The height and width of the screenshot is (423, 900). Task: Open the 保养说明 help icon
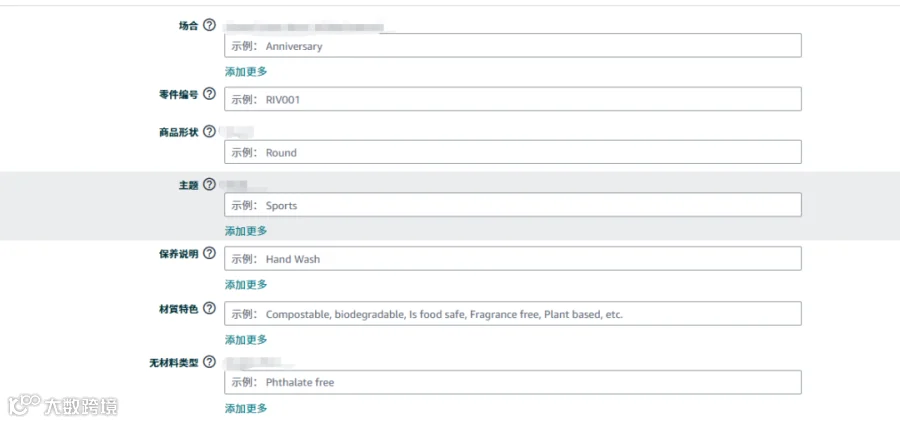click(210, 253)
